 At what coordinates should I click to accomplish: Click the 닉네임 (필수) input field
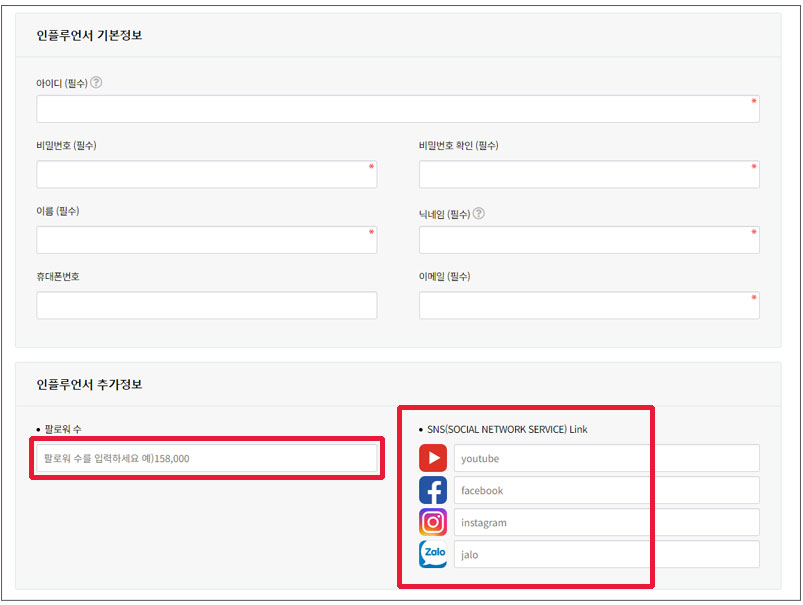tap(589, 240)
